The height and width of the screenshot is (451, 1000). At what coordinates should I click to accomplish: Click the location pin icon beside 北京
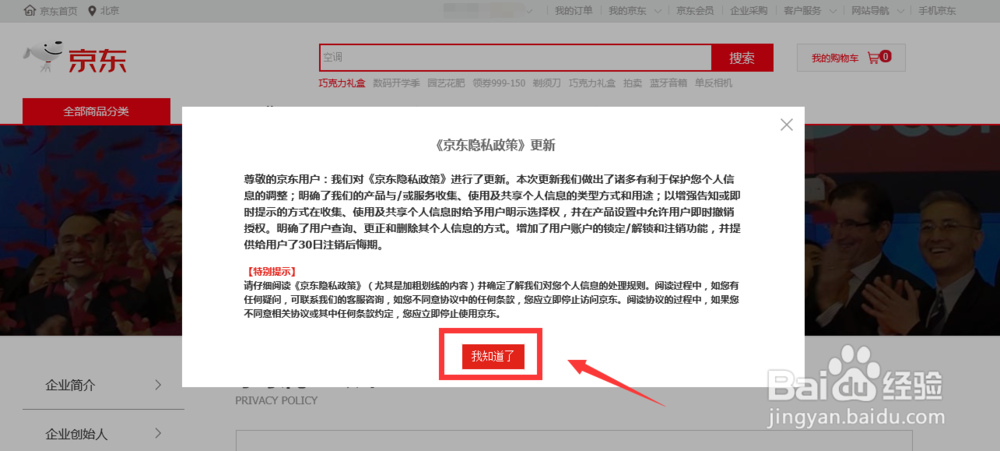[92, 11]
